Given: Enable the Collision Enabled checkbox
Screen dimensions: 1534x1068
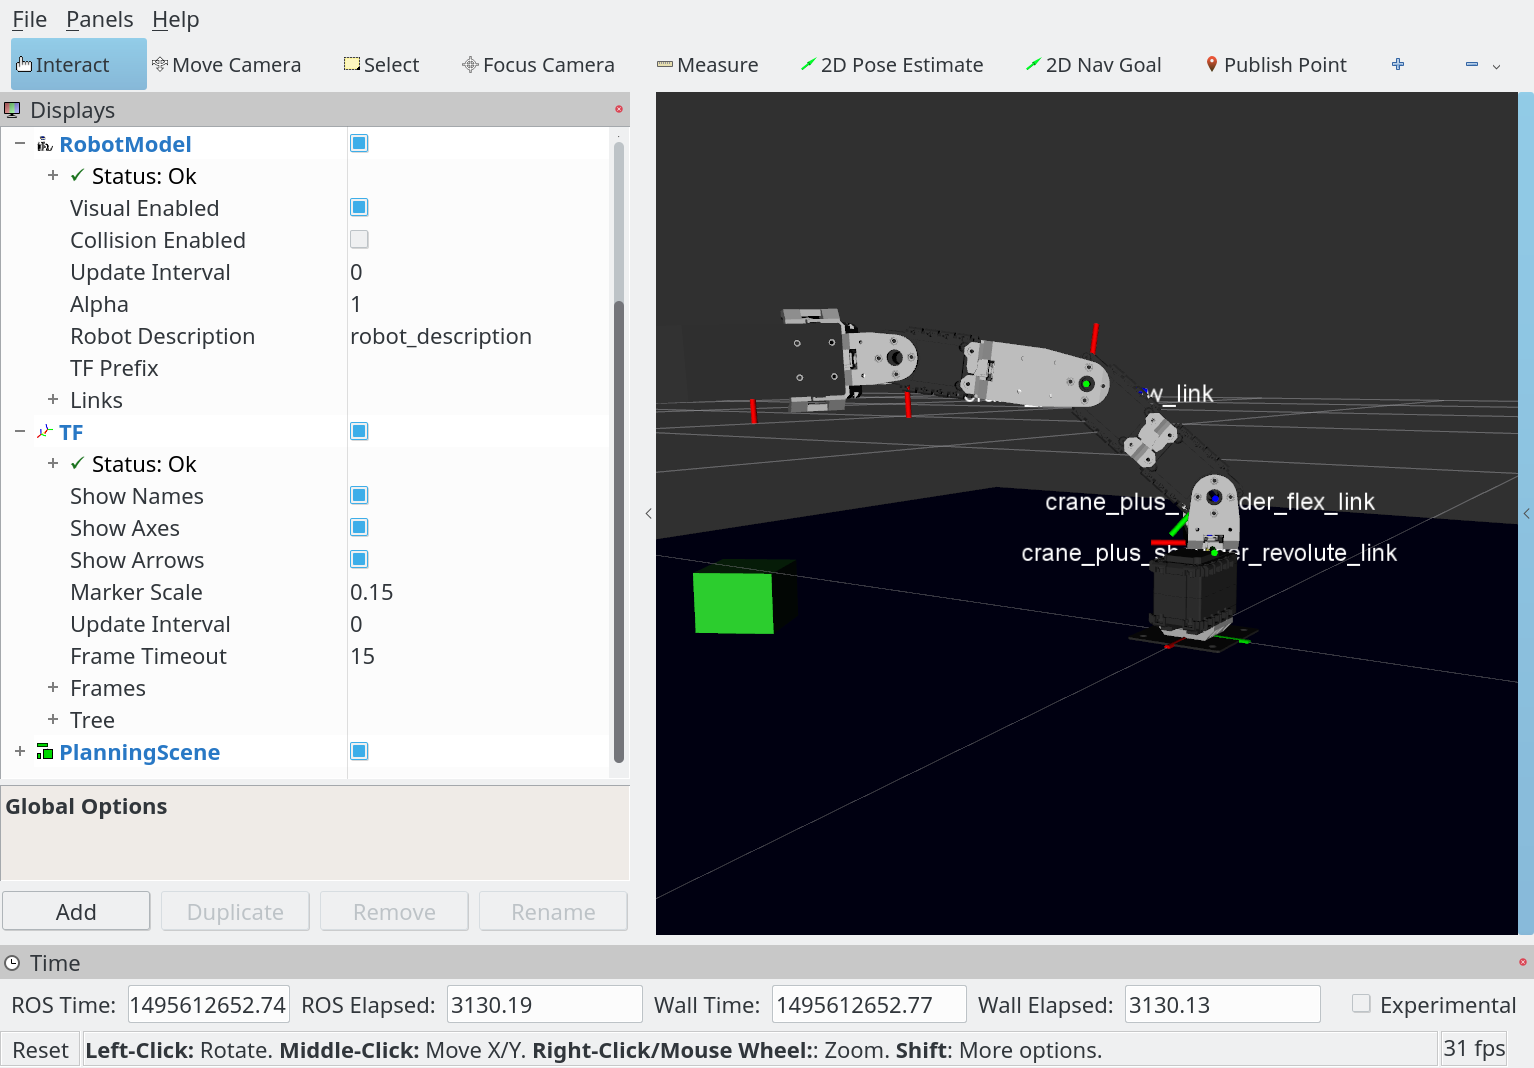Looking at the screenshot, I should [359, 239].
